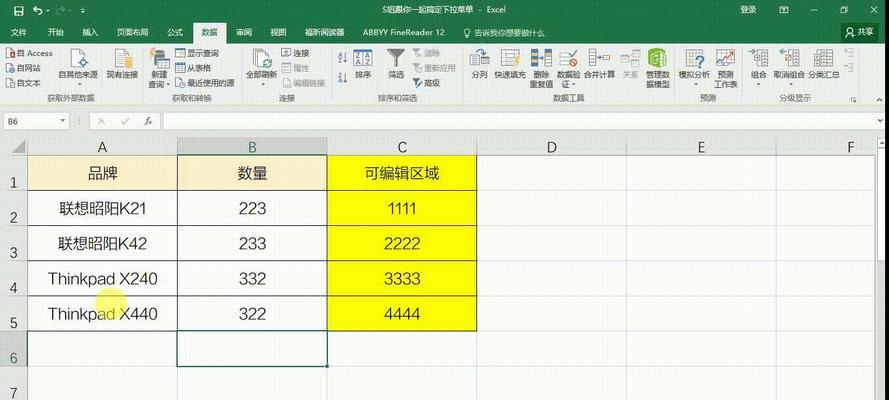Open the Foxit Reader (福昕阅读器) tab
The image size is (889, 400).
(324, 32)
